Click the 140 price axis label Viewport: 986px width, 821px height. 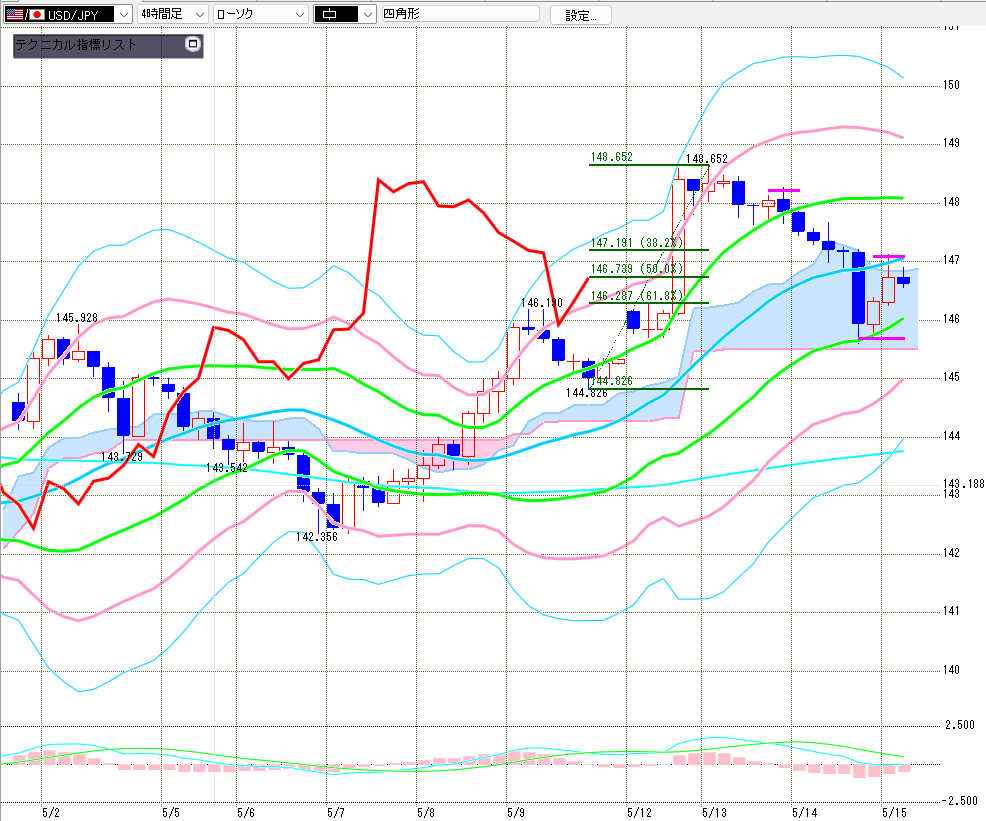point(951,670)
